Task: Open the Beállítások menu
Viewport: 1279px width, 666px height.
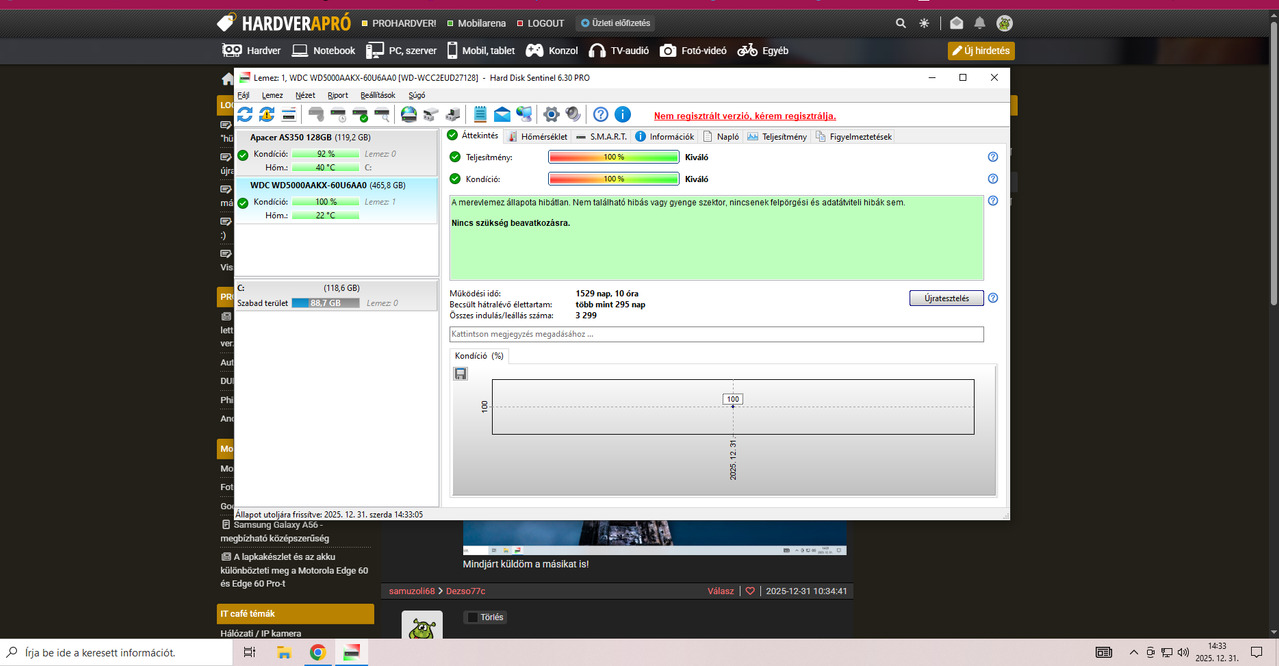Action: point(379,95)
